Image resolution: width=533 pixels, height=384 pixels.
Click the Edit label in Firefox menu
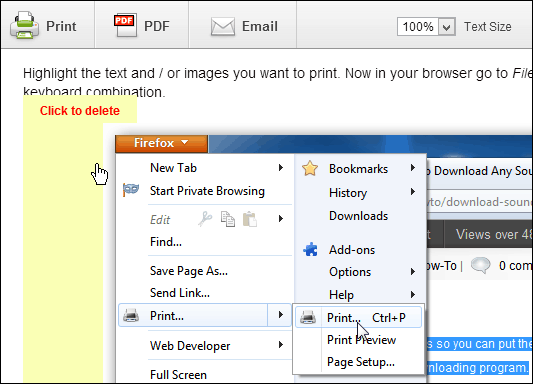[x=160, y=220]
